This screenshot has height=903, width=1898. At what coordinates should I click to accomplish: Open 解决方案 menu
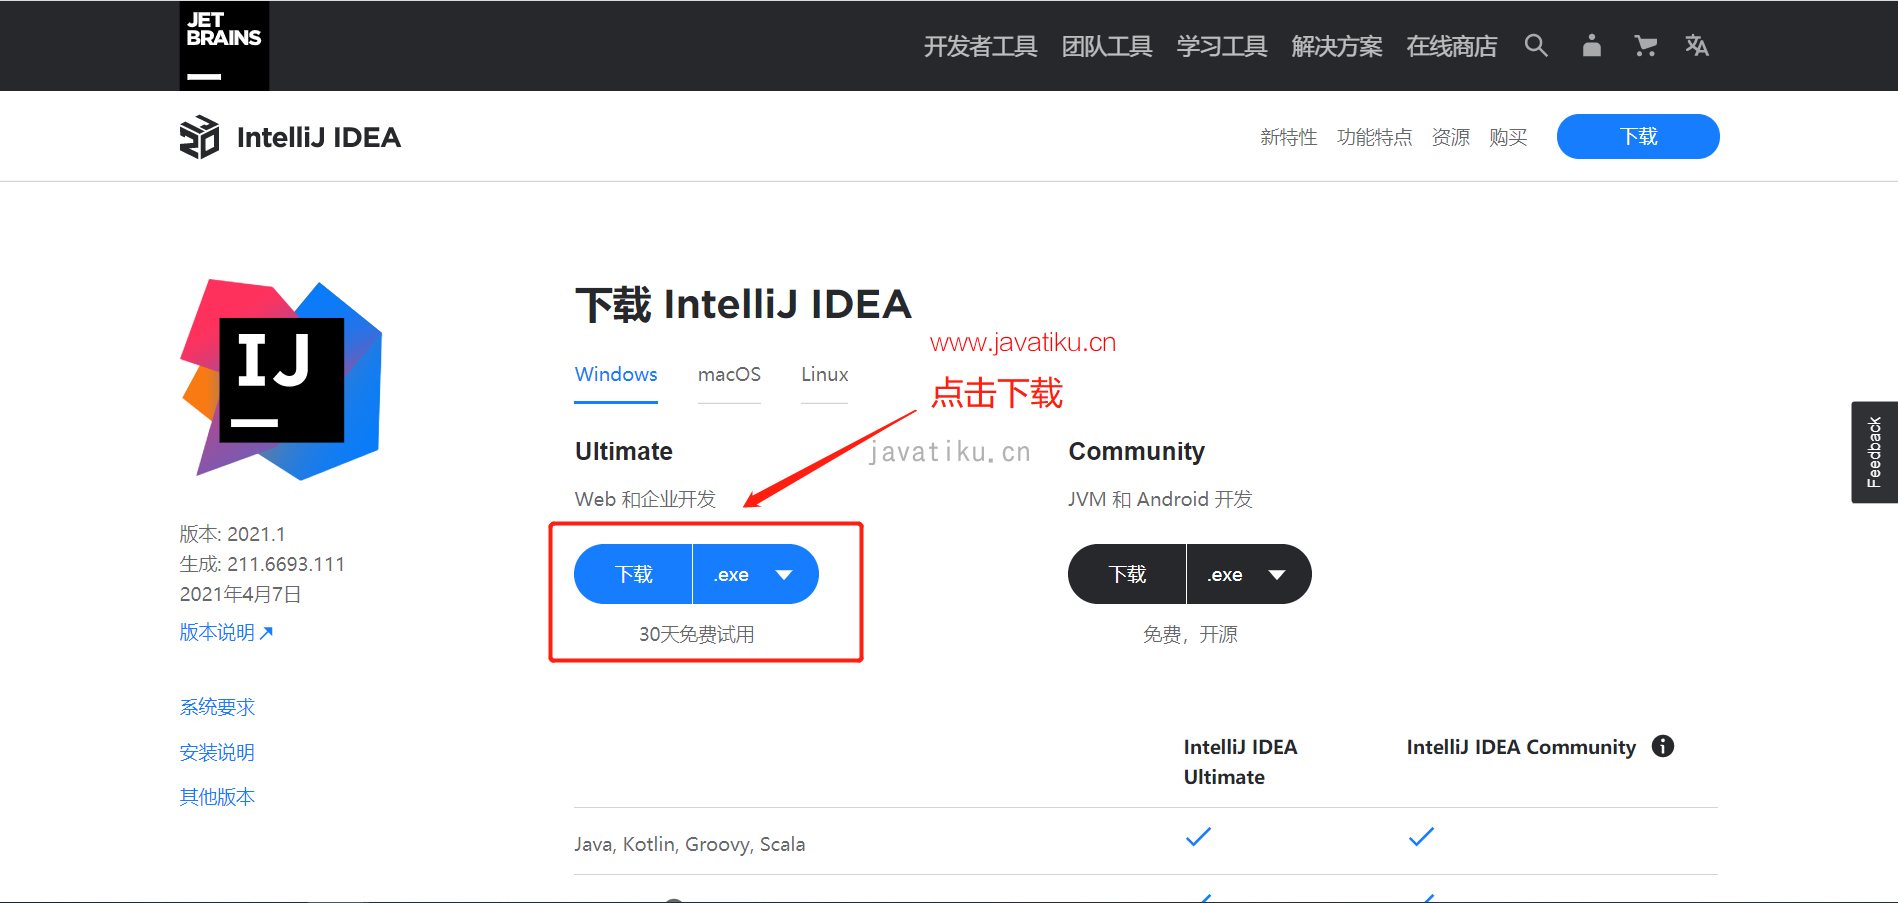click(1337, 46)
